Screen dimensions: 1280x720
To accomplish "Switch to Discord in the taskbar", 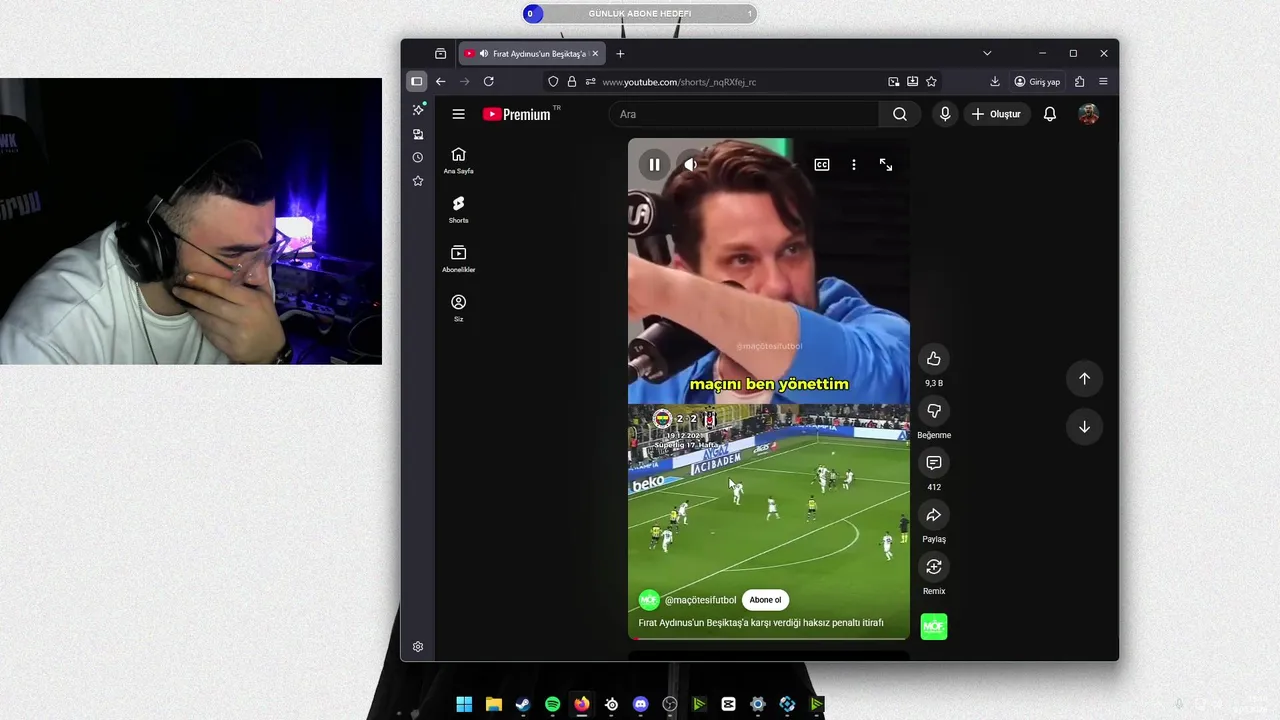I will (640, 705).
